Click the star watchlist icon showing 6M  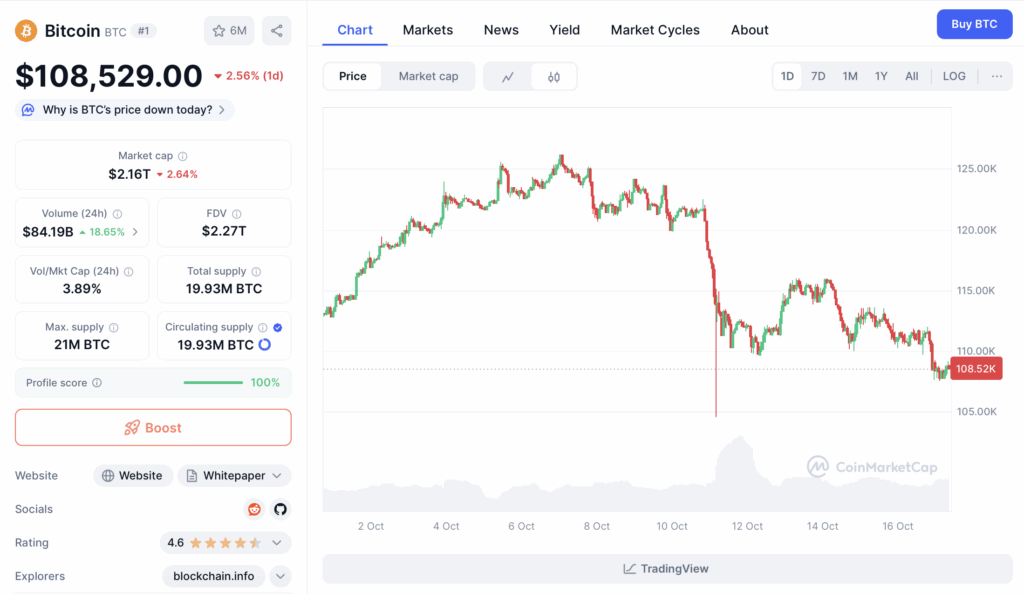229,31
